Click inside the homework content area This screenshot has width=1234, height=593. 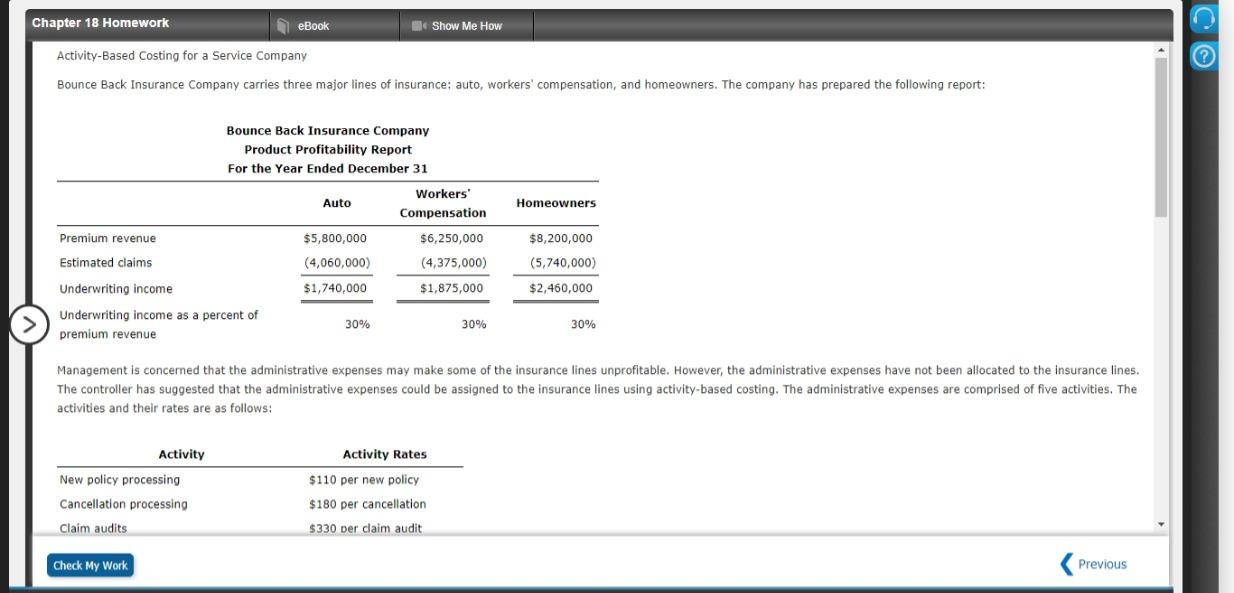[x=600, y=300]
